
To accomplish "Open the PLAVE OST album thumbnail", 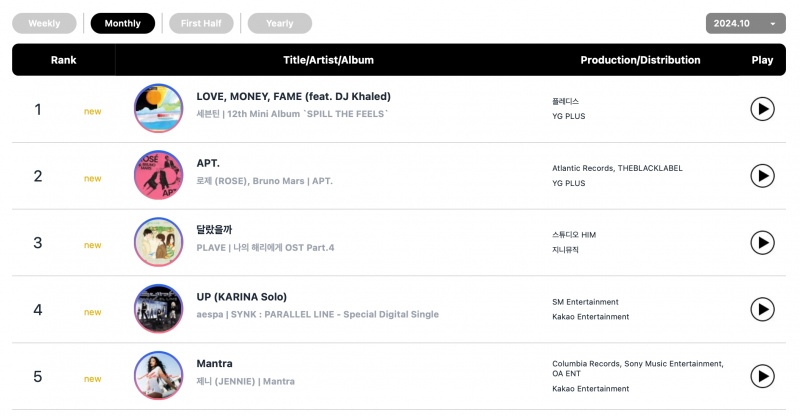I will [x=158, y=243].
